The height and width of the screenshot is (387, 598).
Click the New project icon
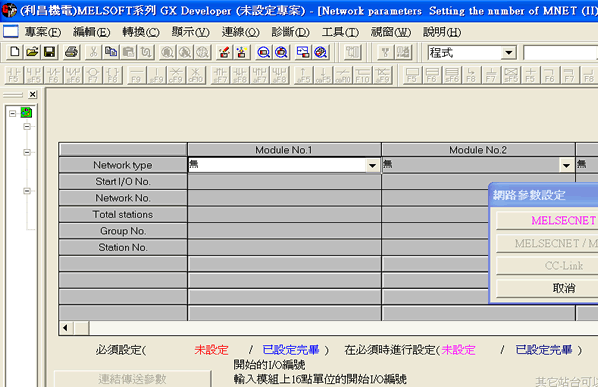[x=14, y=52]
